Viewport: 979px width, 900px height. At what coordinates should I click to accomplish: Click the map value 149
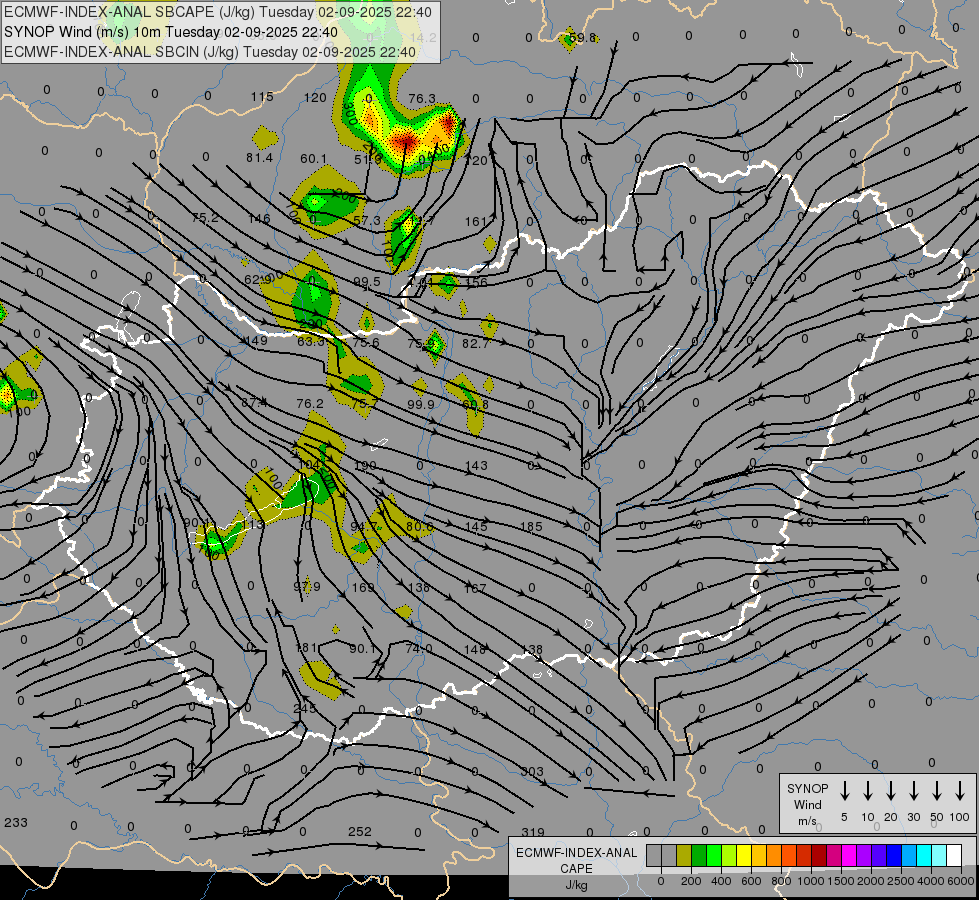(x=256, y=341)
